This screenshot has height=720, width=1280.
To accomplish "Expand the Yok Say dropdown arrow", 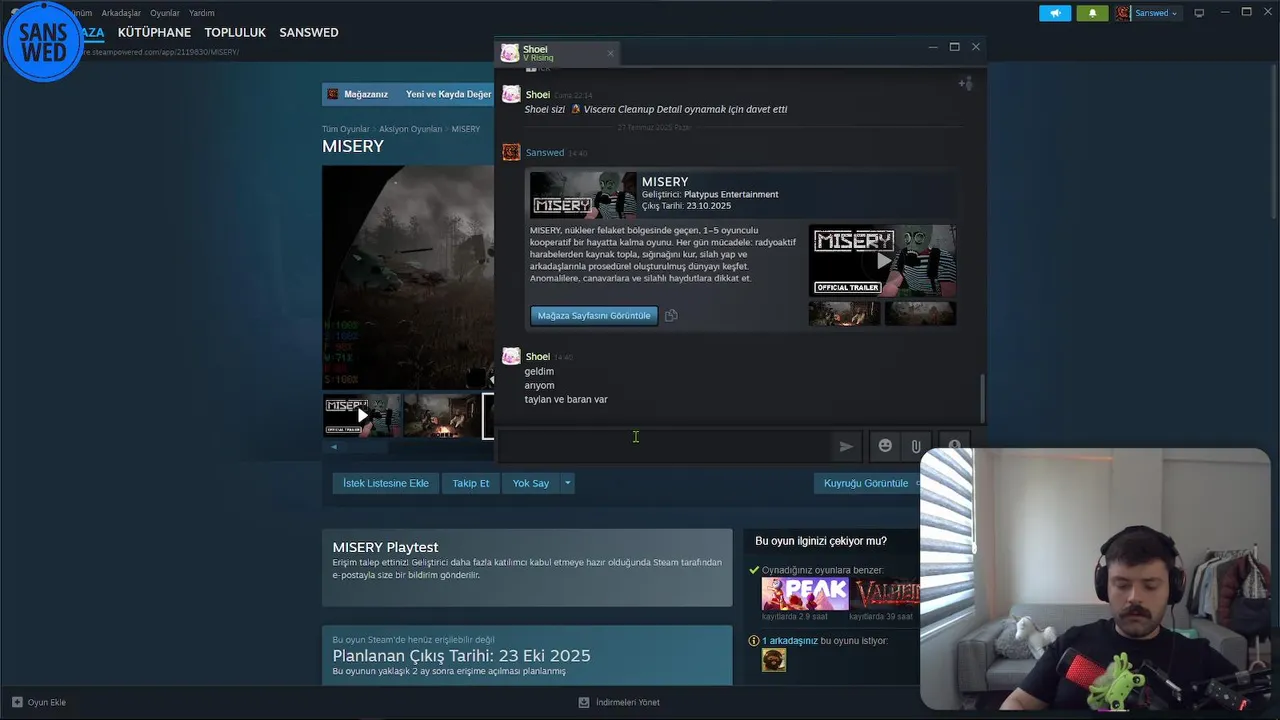I will (567, 483).
